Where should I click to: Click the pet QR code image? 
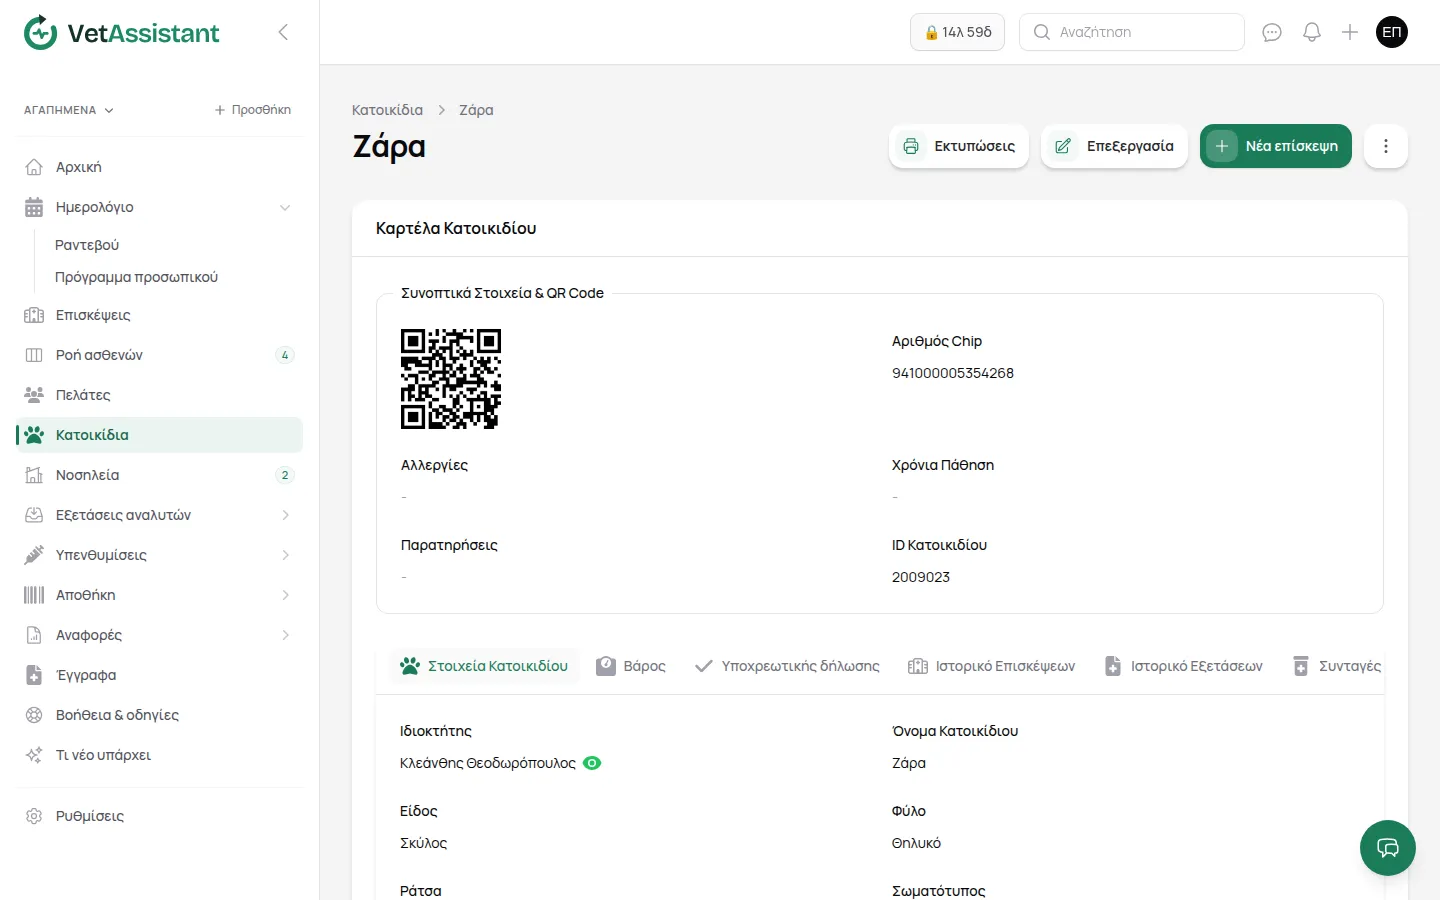click(x=451, y=379)
